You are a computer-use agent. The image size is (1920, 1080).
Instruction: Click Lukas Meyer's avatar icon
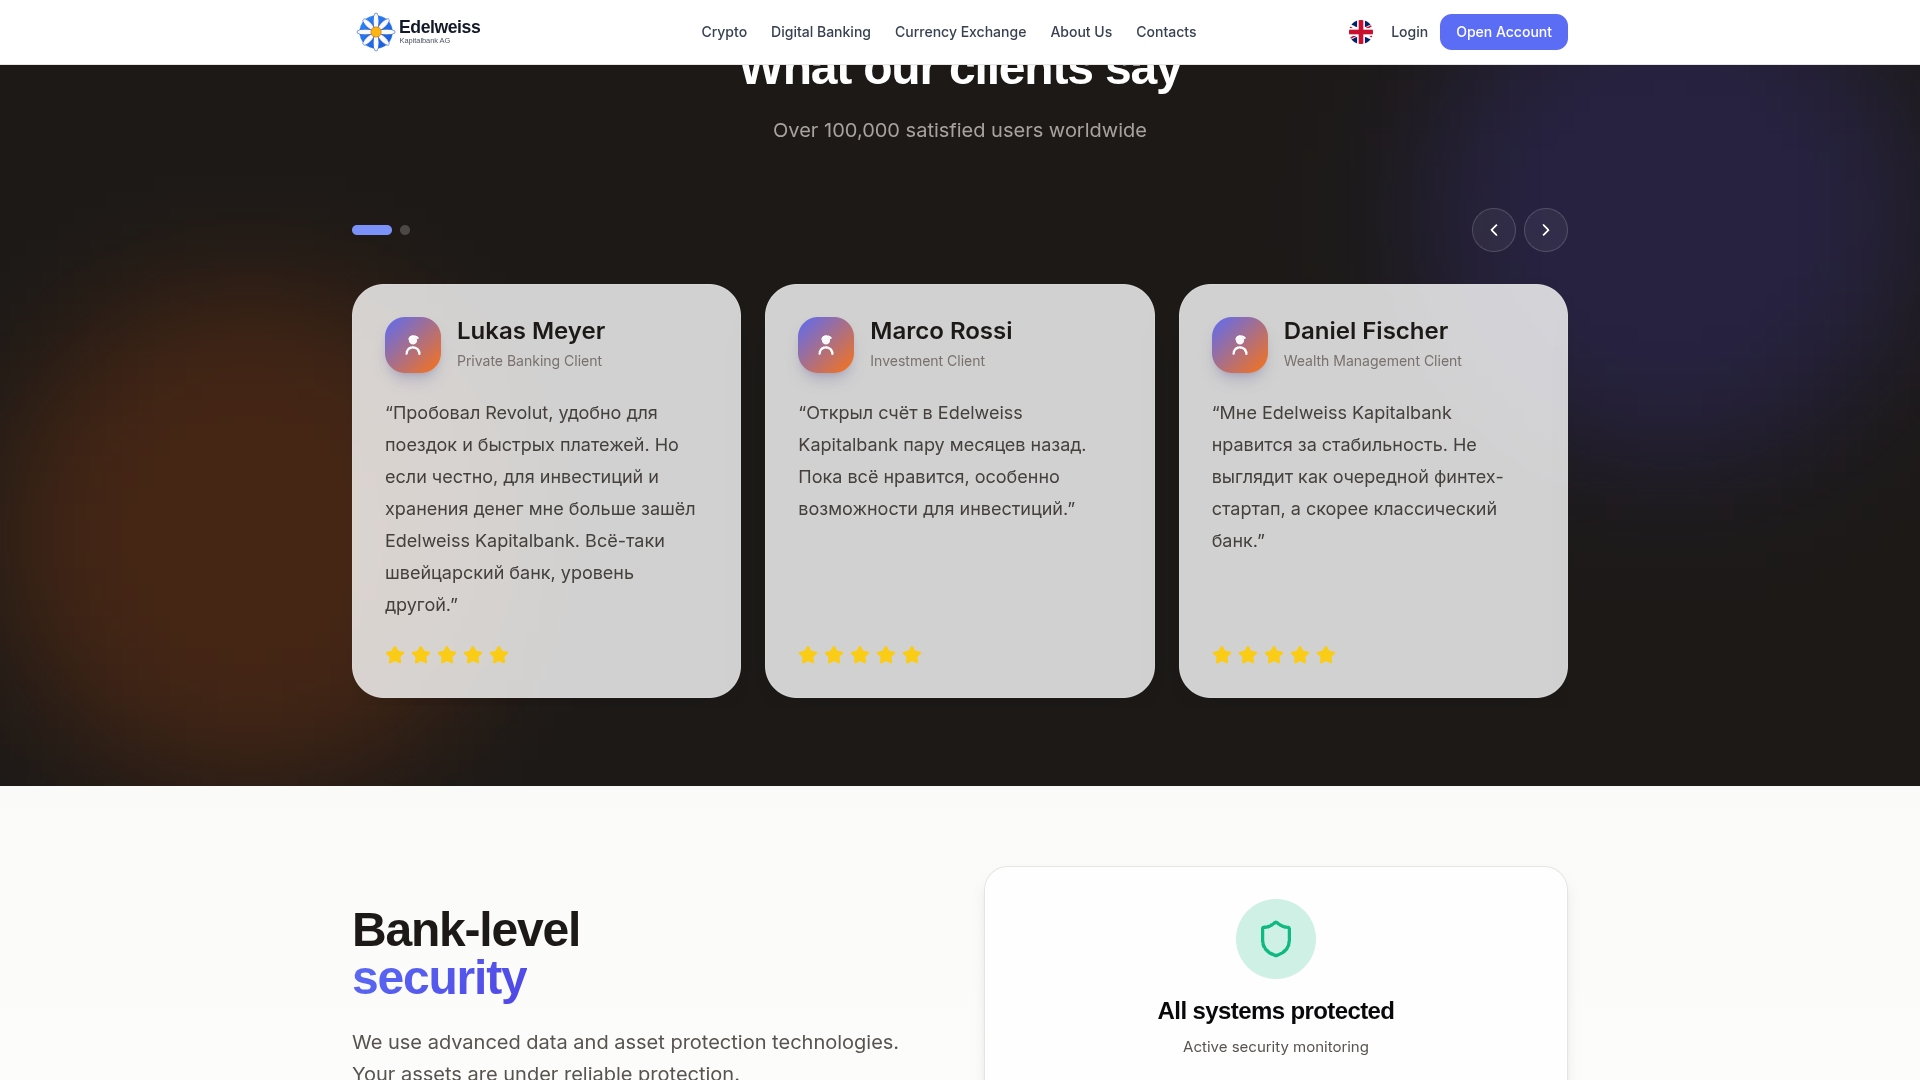click(413, 345)
